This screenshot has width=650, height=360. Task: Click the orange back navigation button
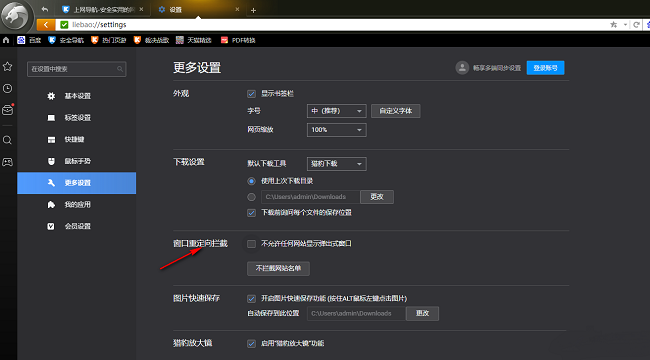(x=46, y=25)
